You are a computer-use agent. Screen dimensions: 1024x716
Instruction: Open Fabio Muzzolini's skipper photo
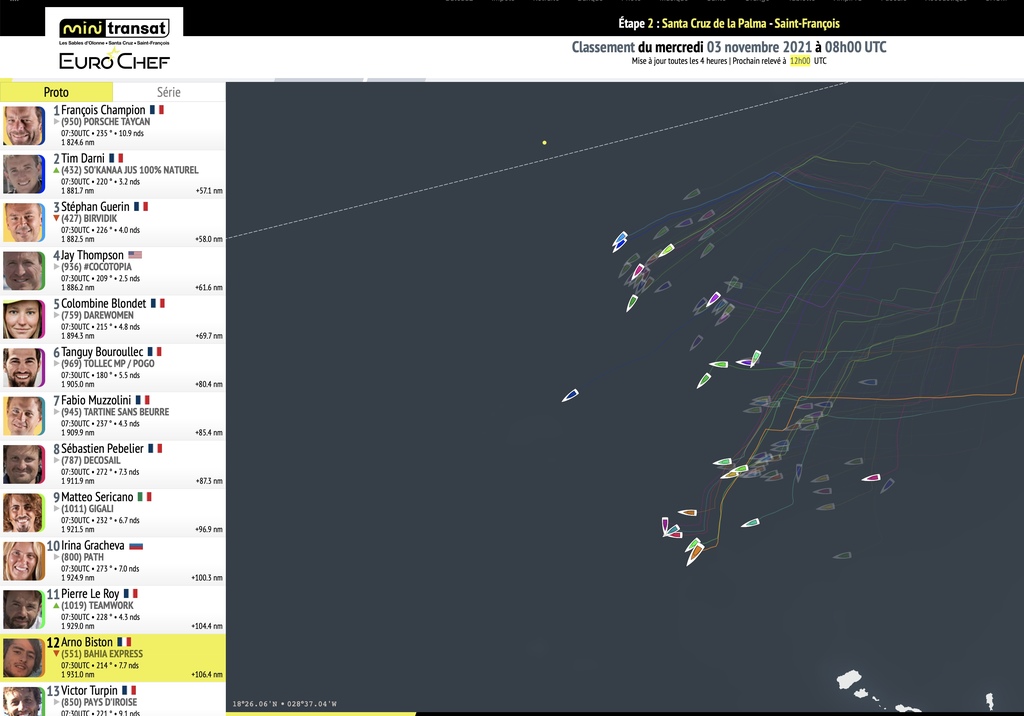tap(24, 415)
